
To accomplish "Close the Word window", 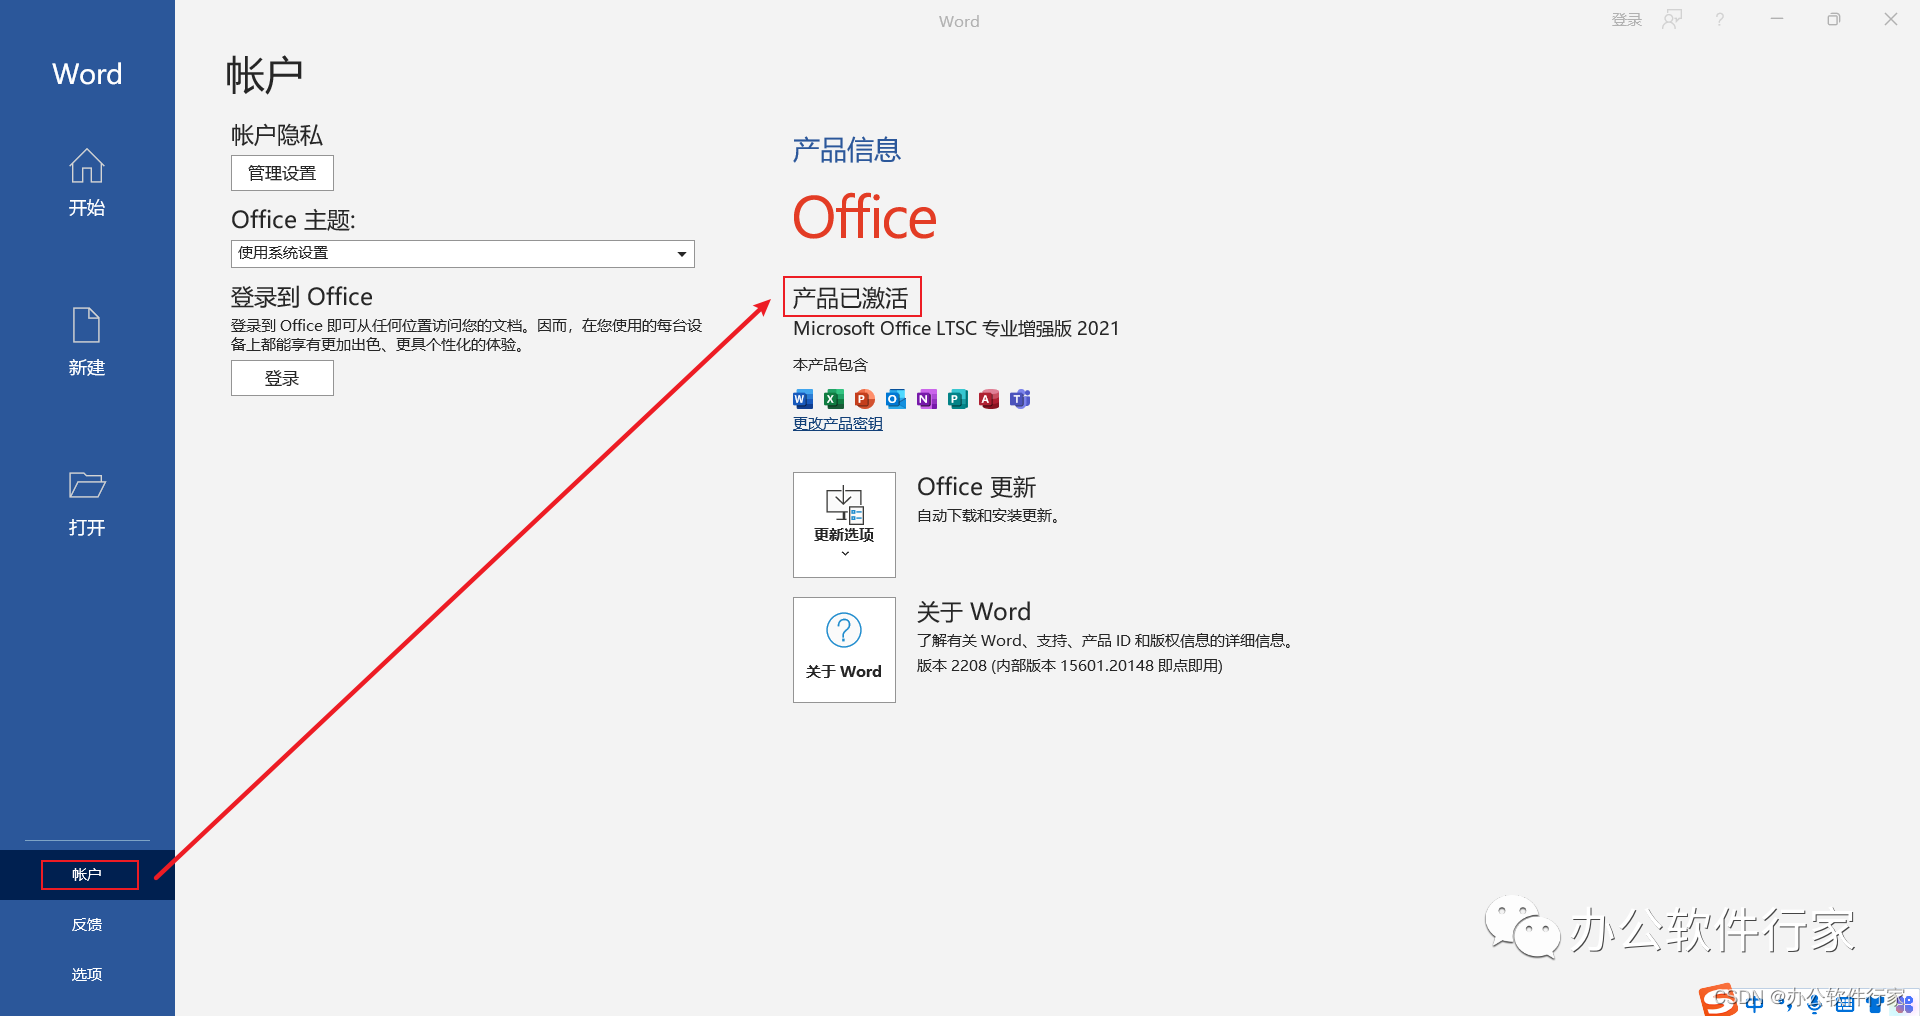I will pos(1891,19).
